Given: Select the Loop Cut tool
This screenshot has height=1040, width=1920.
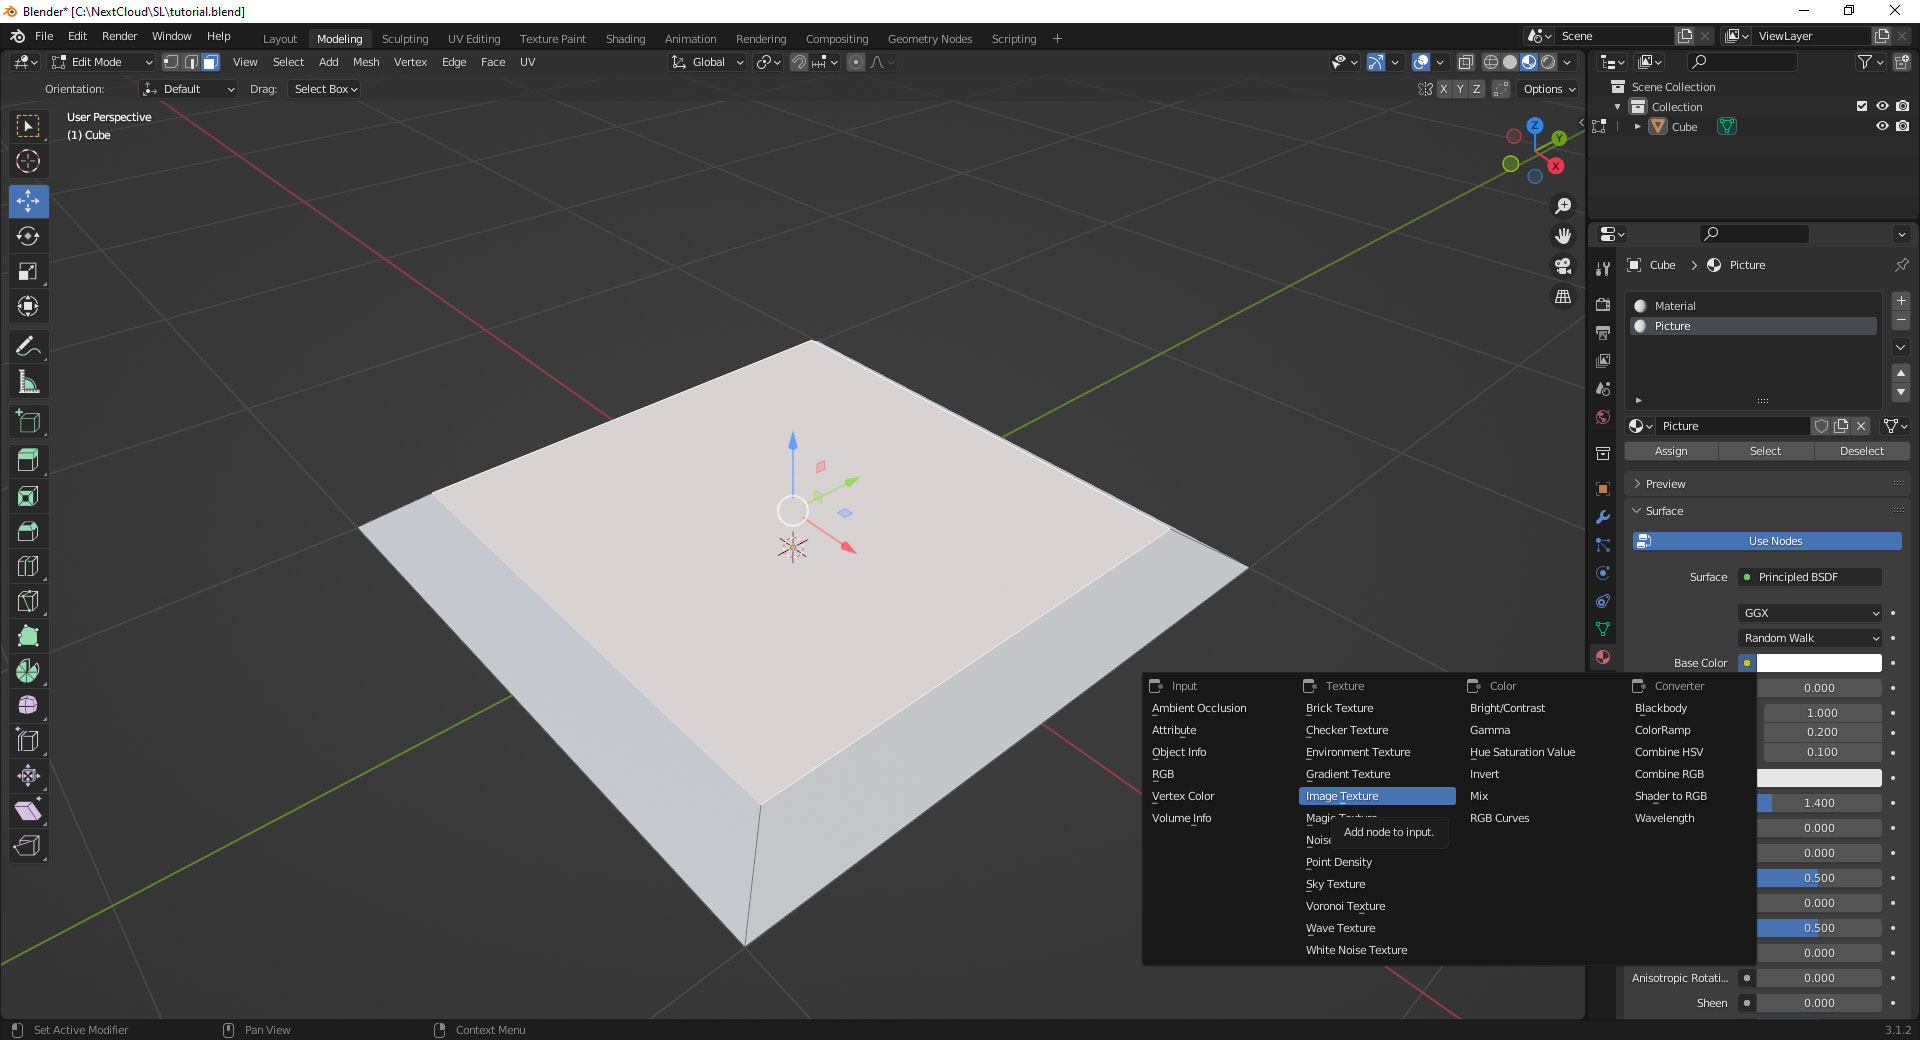Looking at the screenshot, I should [x=28, y=566].
